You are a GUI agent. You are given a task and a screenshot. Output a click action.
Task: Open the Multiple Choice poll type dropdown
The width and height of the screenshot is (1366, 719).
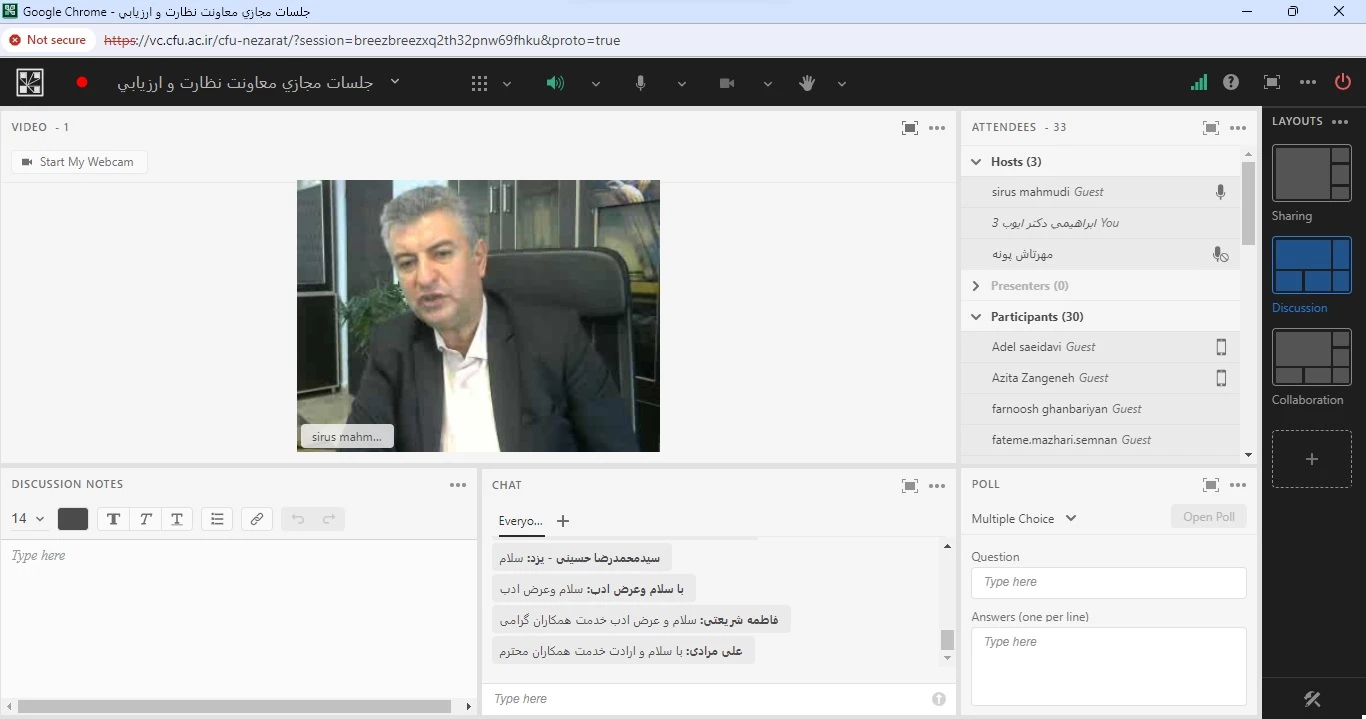[x=1024, y=519]
